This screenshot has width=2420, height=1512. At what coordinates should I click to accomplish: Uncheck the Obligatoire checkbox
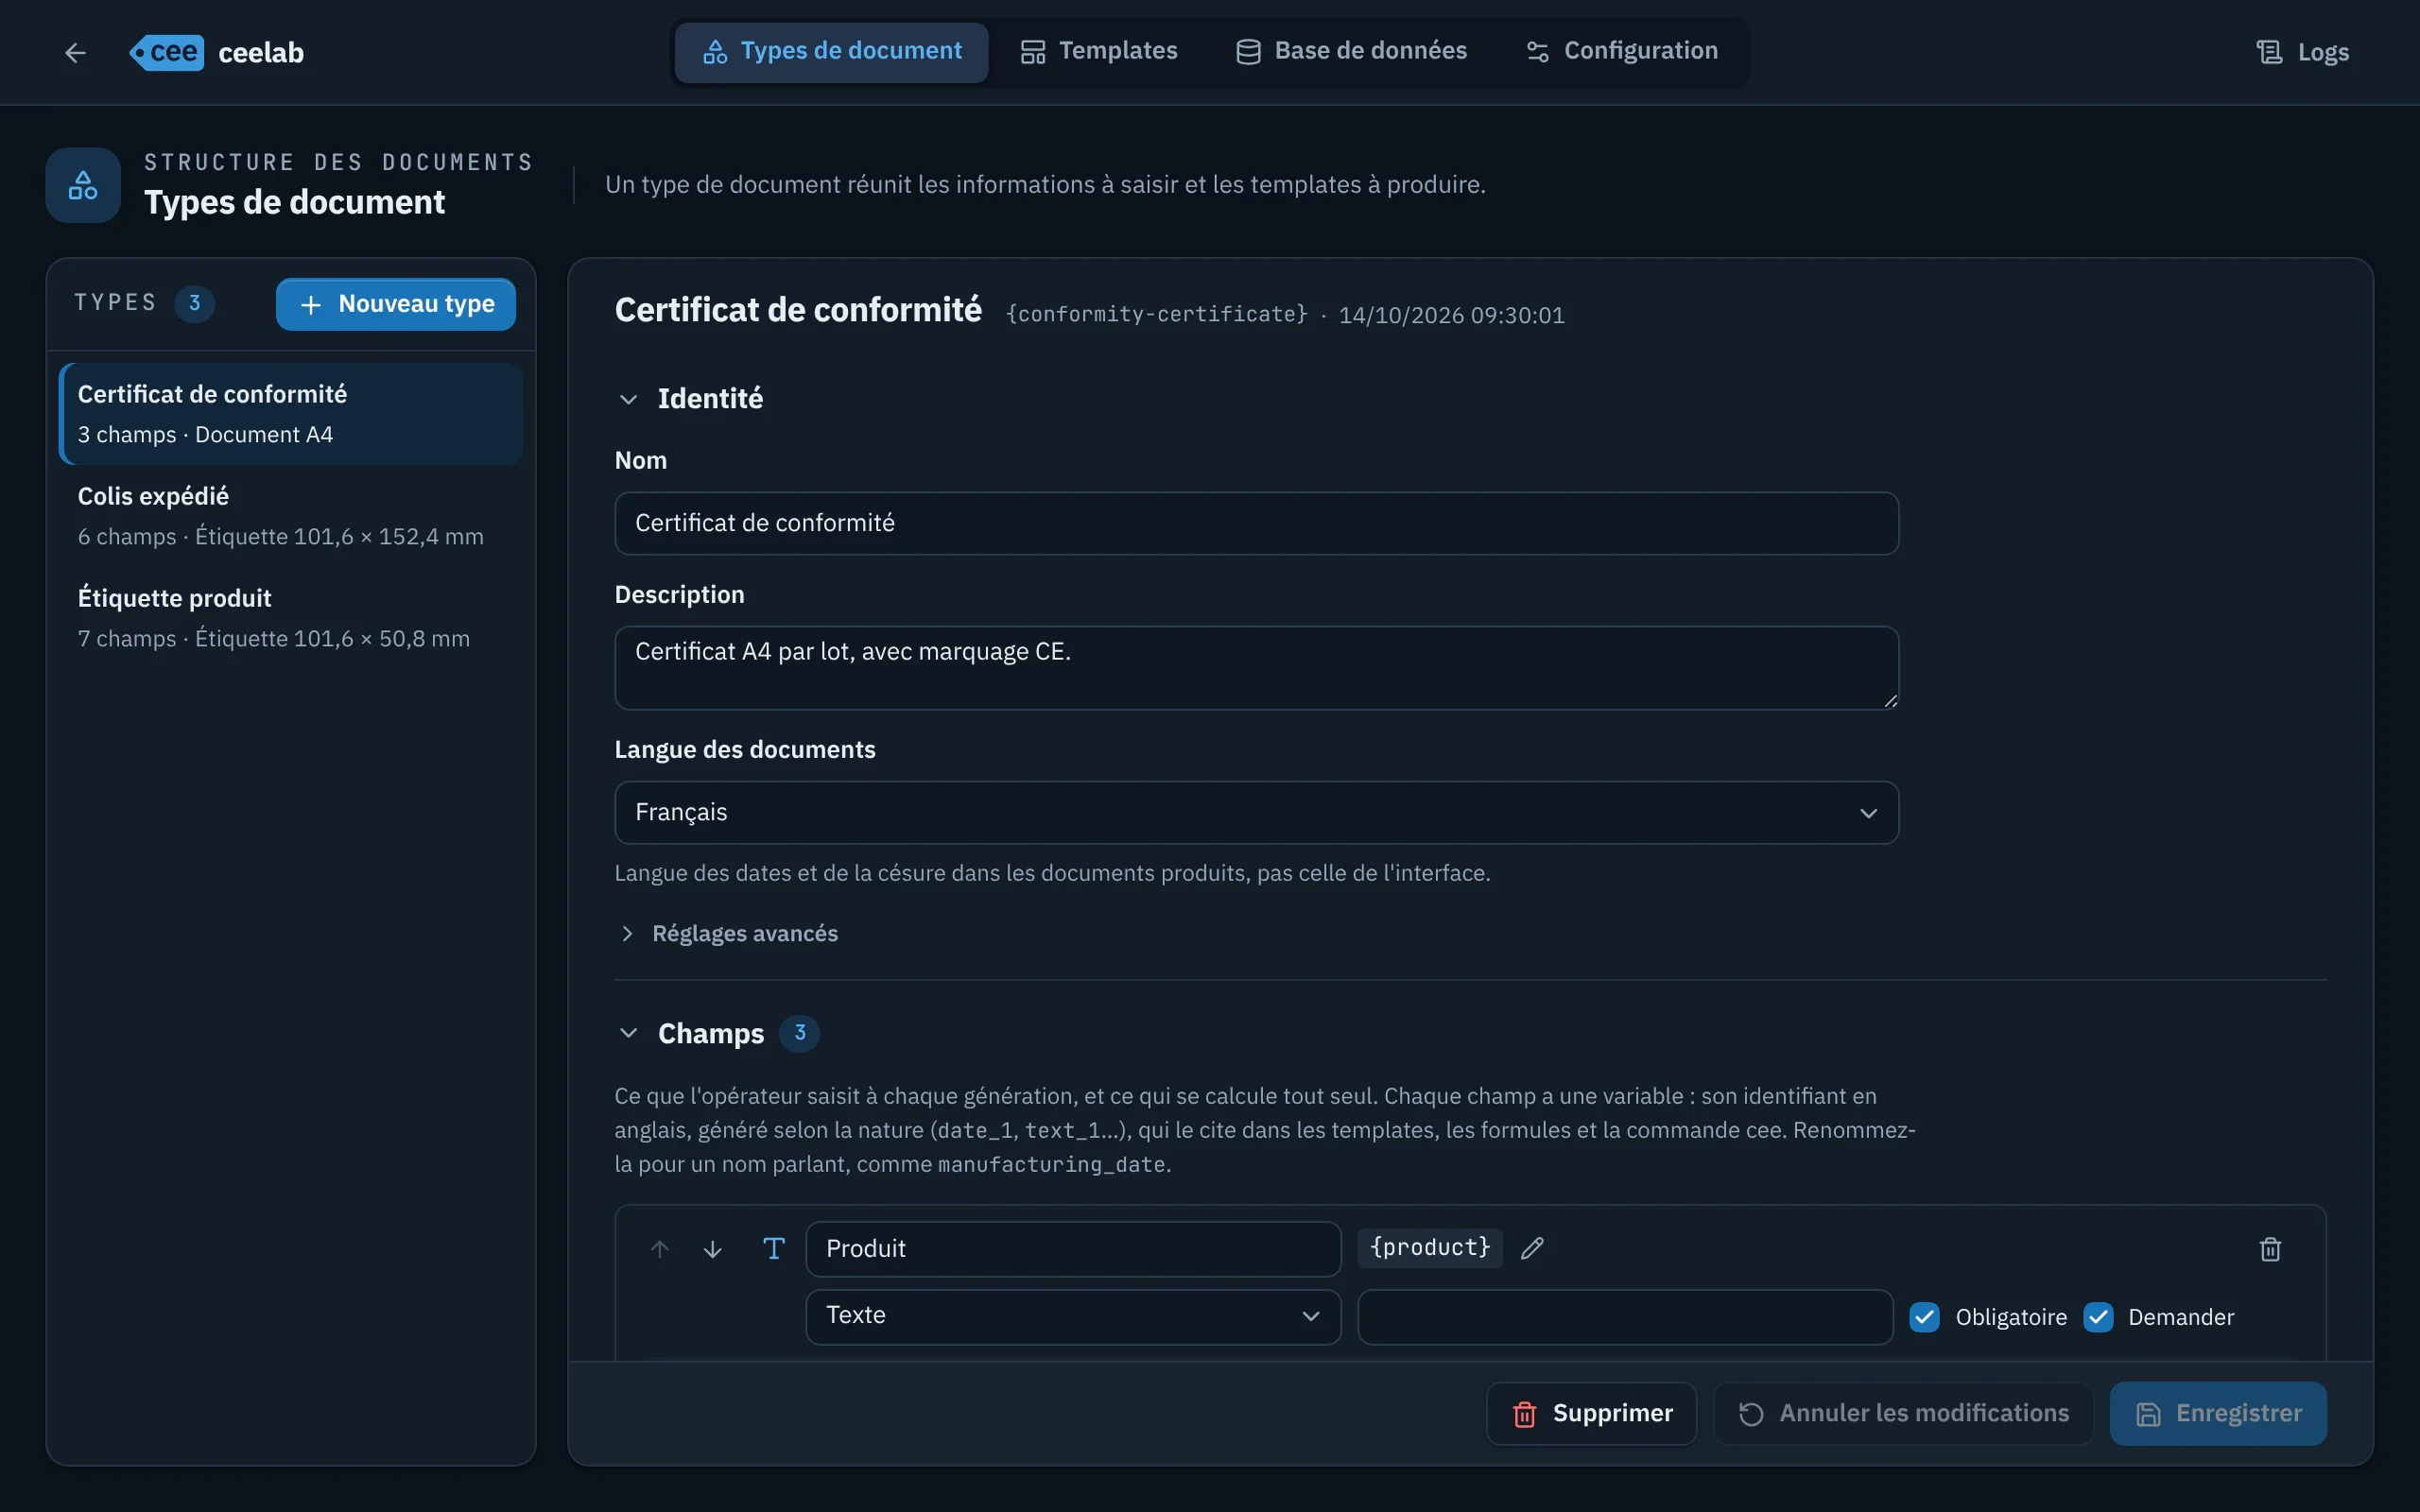[x=1924, y=1317]
